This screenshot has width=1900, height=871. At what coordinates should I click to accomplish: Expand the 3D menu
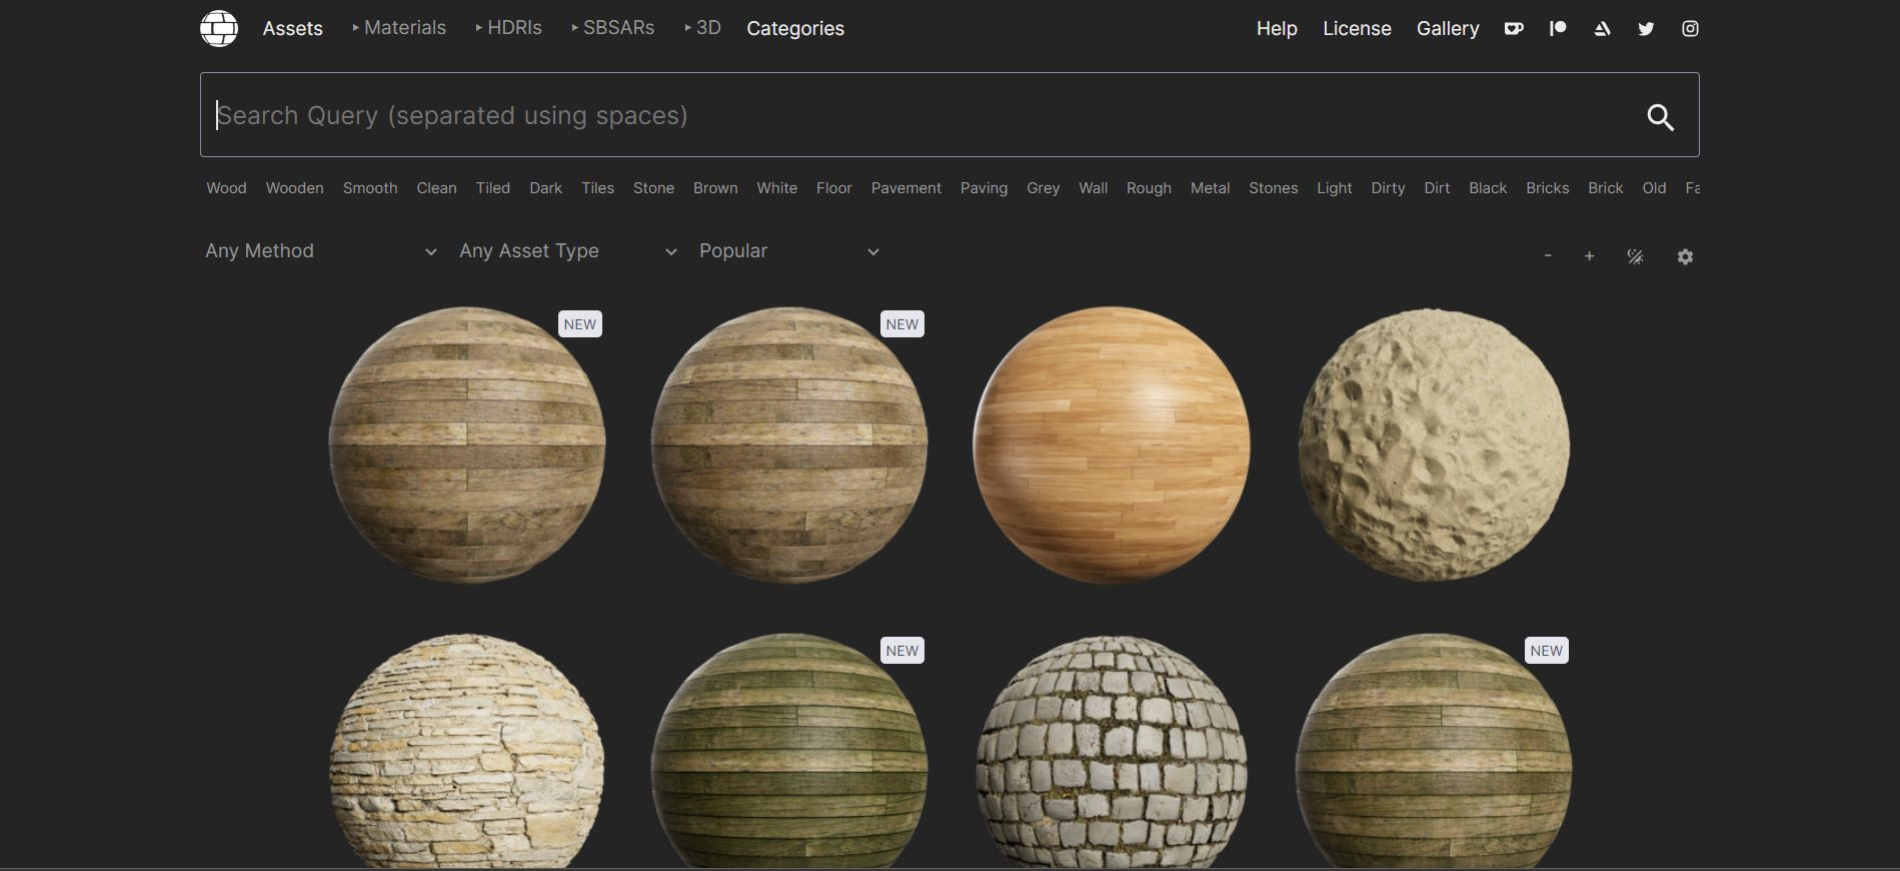(x=703, y=28)
